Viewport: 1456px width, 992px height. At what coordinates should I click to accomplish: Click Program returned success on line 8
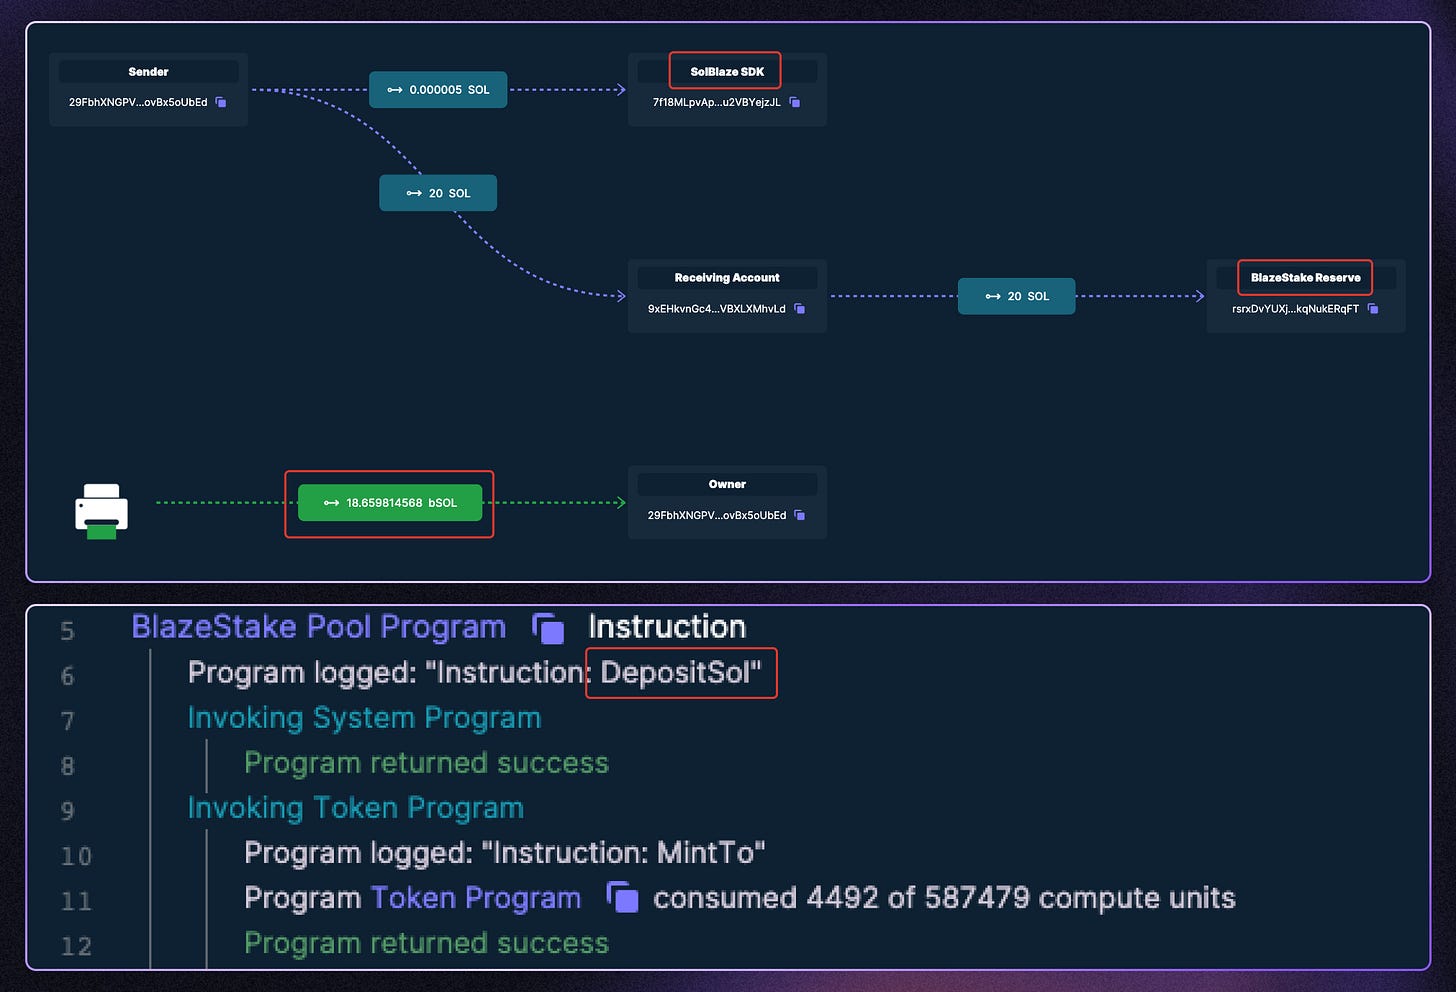(427, 763)
